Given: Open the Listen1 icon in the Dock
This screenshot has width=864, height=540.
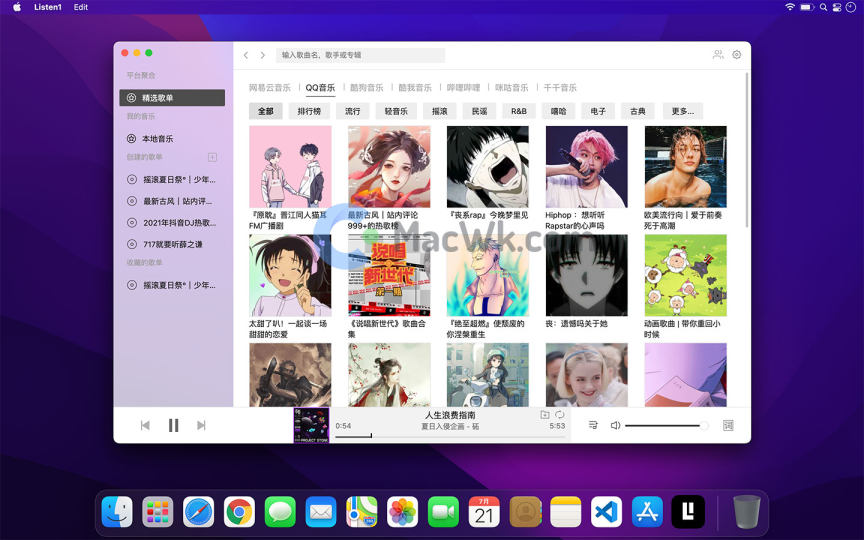Looking at the screenshot, I should (688, 512).
